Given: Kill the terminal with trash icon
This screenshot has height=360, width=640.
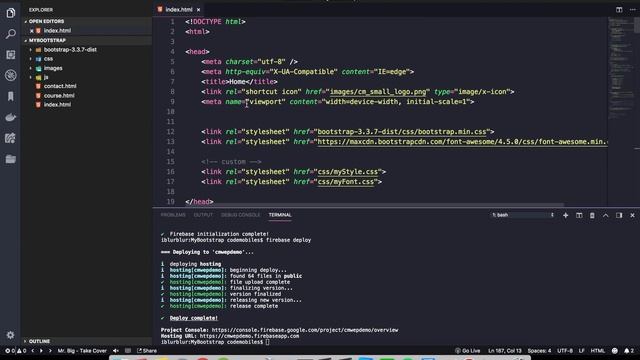Looking at the screenshot, I should pyautogui.click(x=592, y=215).
